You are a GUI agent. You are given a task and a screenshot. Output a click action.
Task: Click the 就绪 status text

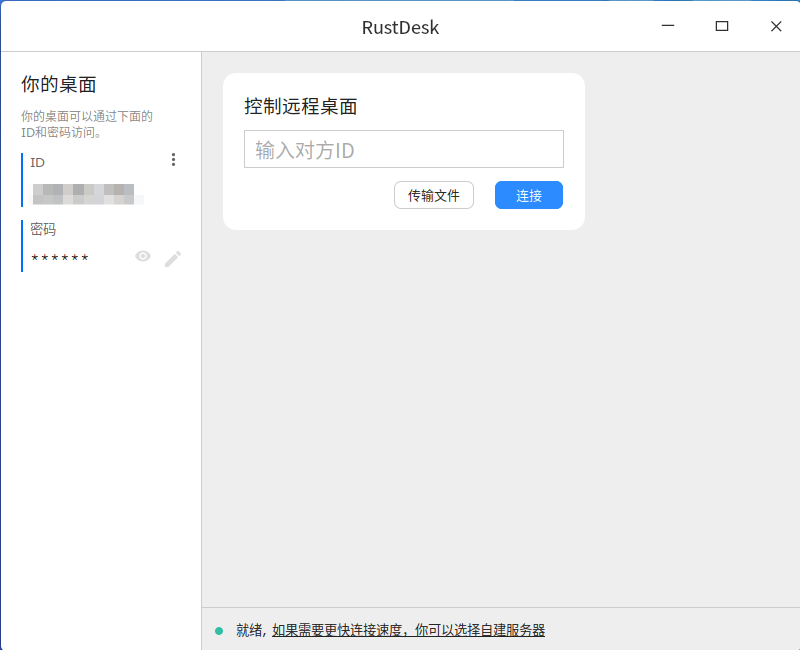pyautogui.click(x=249, y=630)
